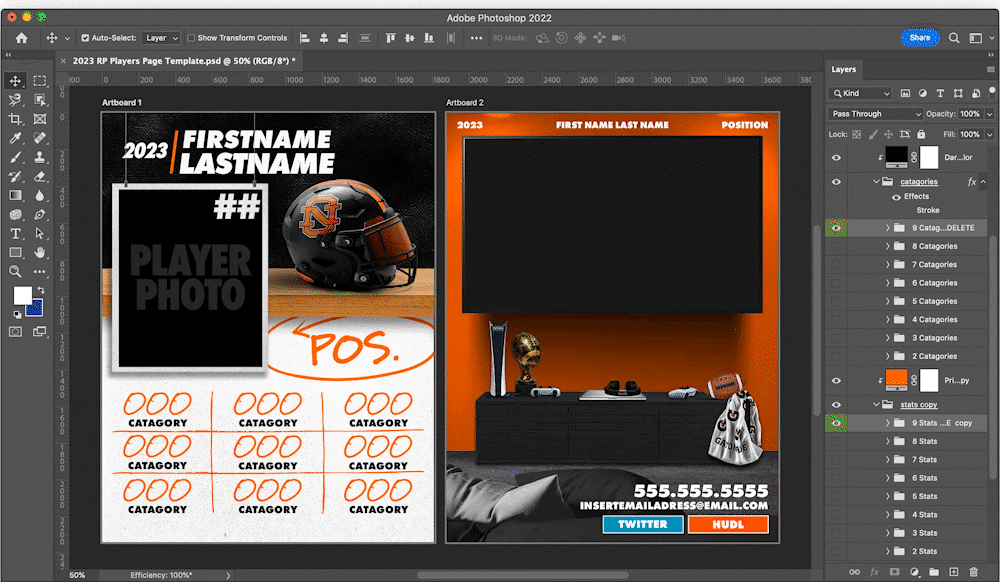Select the Brush tool
Image resolution: width=1000 pixels, height=582 pixels.
pyautogui.click(x=15, y=157)
